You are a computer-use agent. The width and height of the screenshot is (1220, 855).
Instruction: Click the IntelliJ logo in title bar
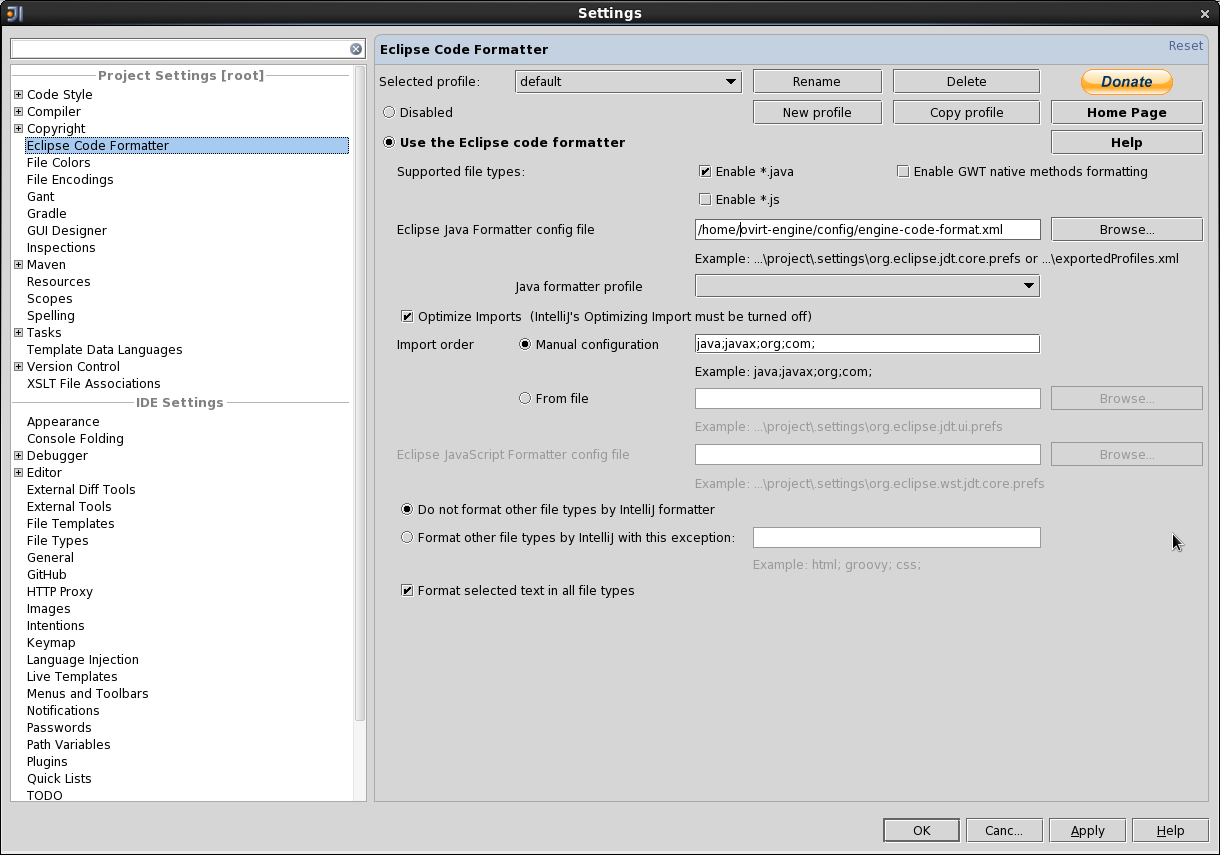[x=14, y=13]
